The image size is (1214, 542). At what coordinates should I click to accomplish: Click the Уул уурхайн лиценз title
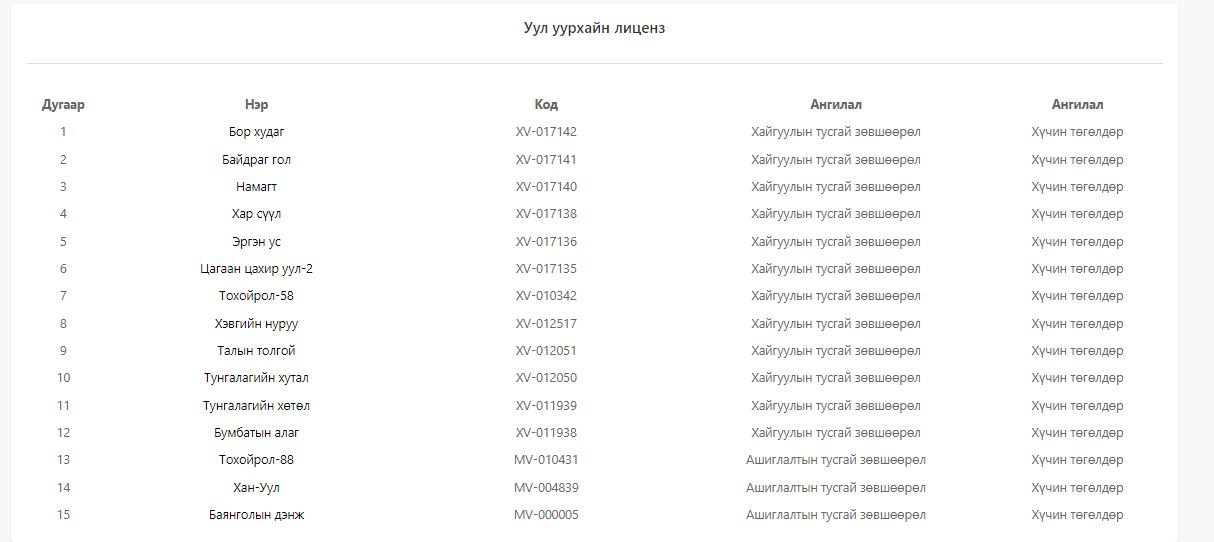594,28
